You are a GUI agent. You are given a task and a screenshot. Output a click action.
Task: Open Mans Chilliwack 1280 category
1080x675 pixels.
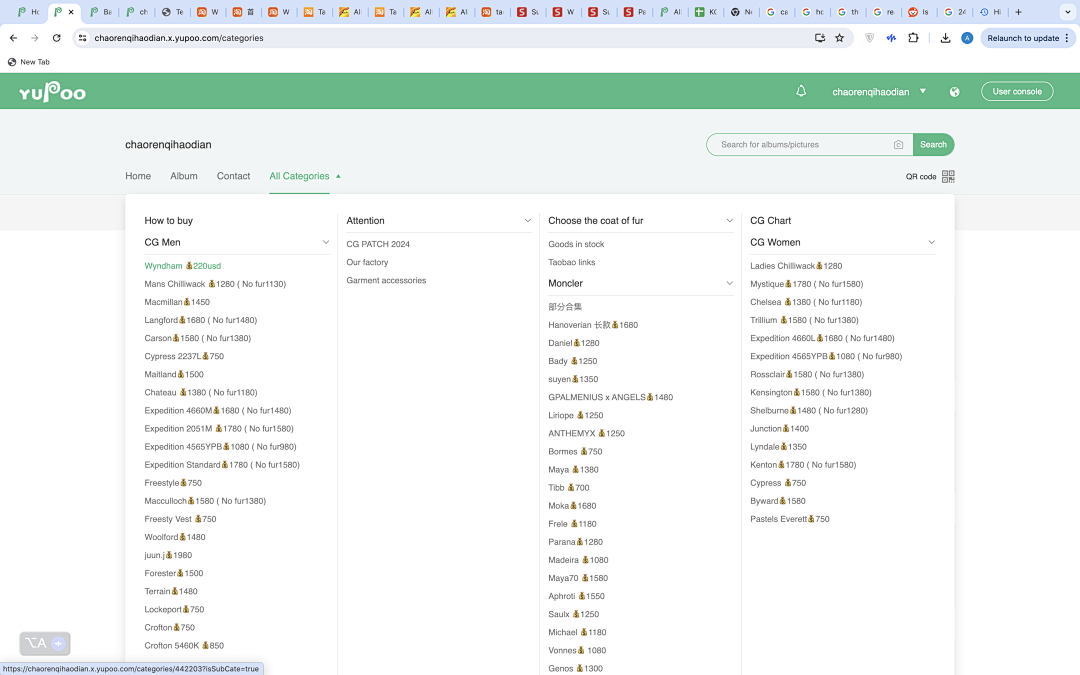tap(215, 284)
